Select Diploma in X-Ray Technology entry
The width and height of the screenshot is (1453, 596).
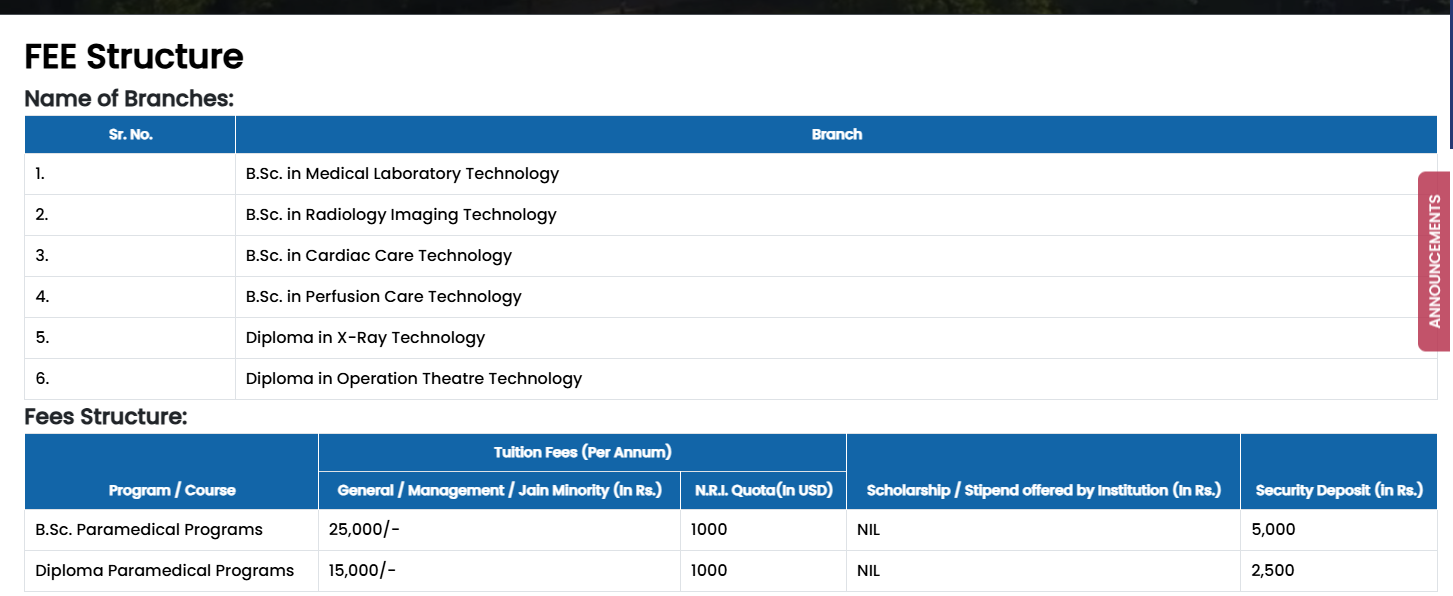(x=365, y=338)
